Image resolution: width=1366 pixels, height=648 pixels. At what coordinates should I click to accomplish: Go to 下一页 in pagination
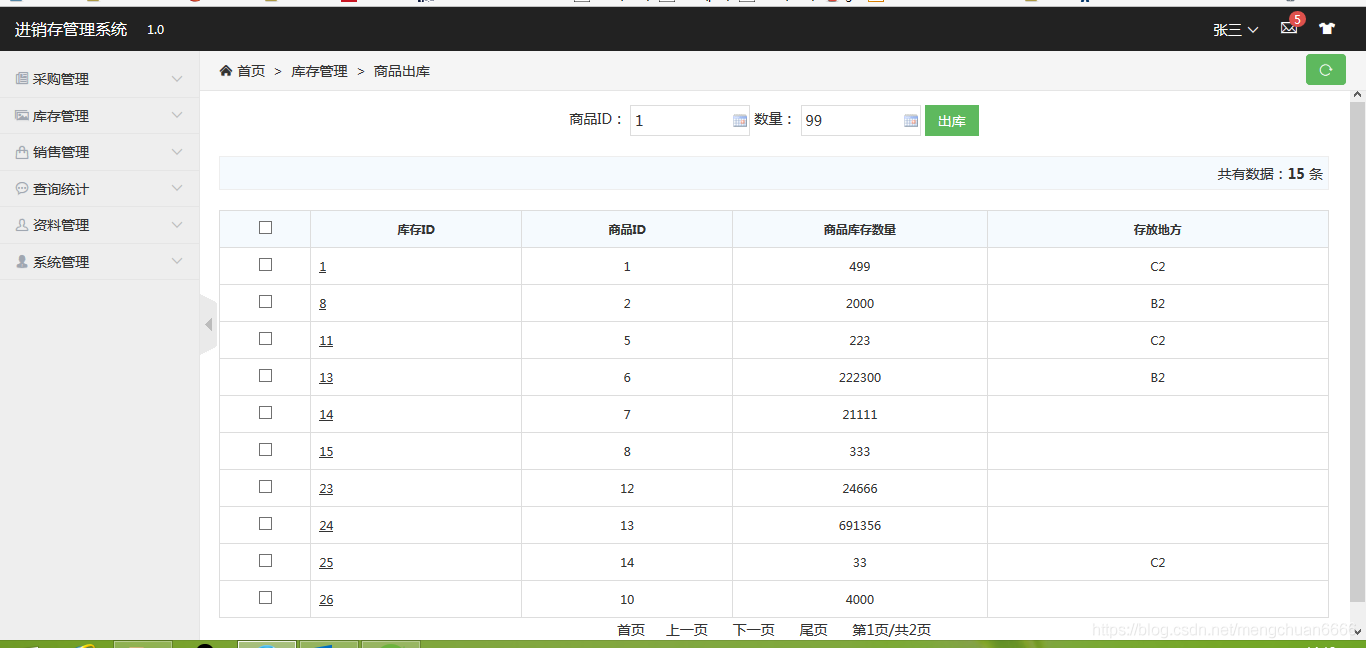pos(754,630)
